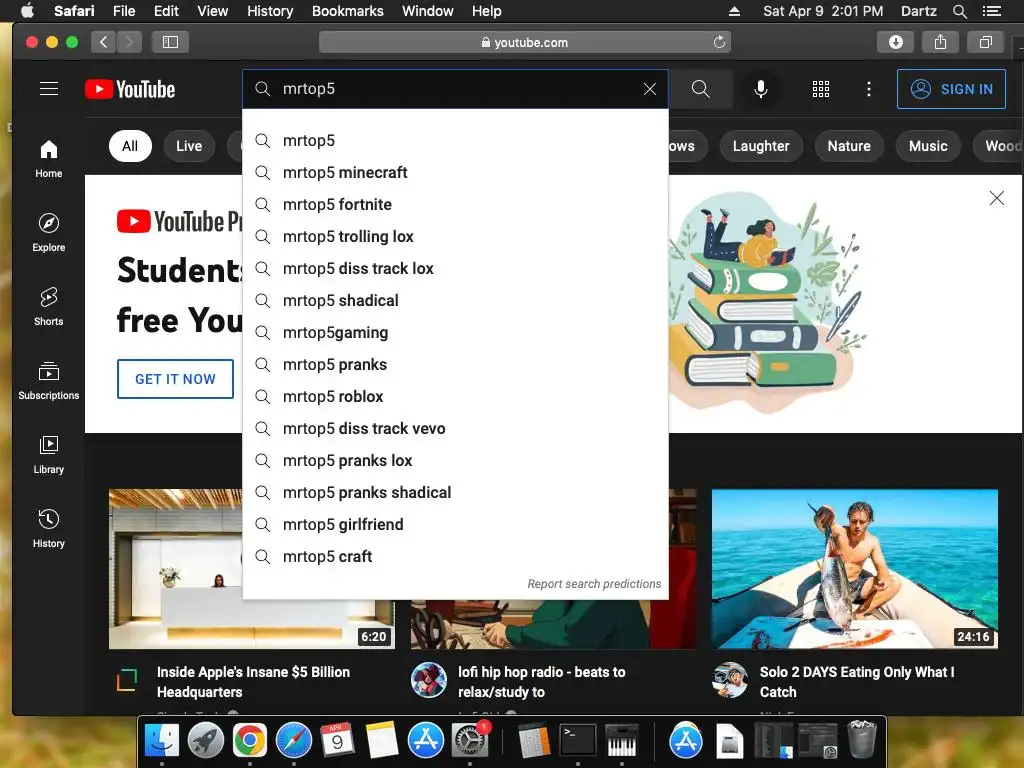The width and height of the screenshot is (1024, 768).
Task: Open Shorts in the sidebar
Action: coord(49,306)
